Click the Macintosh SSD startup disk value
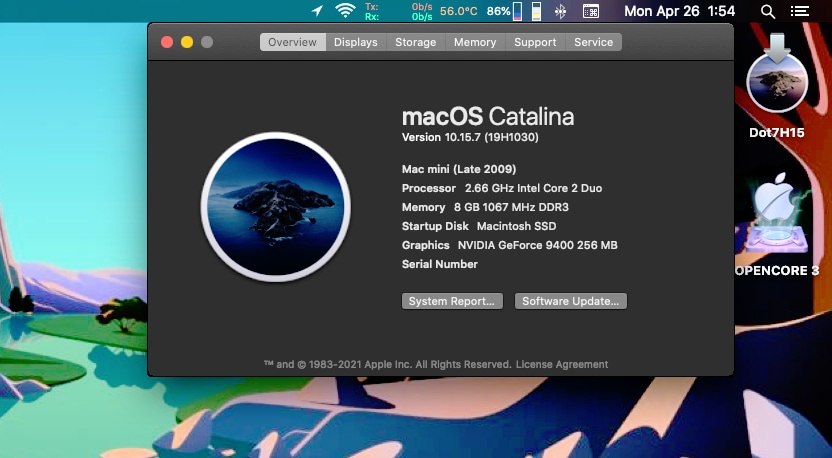This screenshot has height=458, width=832. 516,227
